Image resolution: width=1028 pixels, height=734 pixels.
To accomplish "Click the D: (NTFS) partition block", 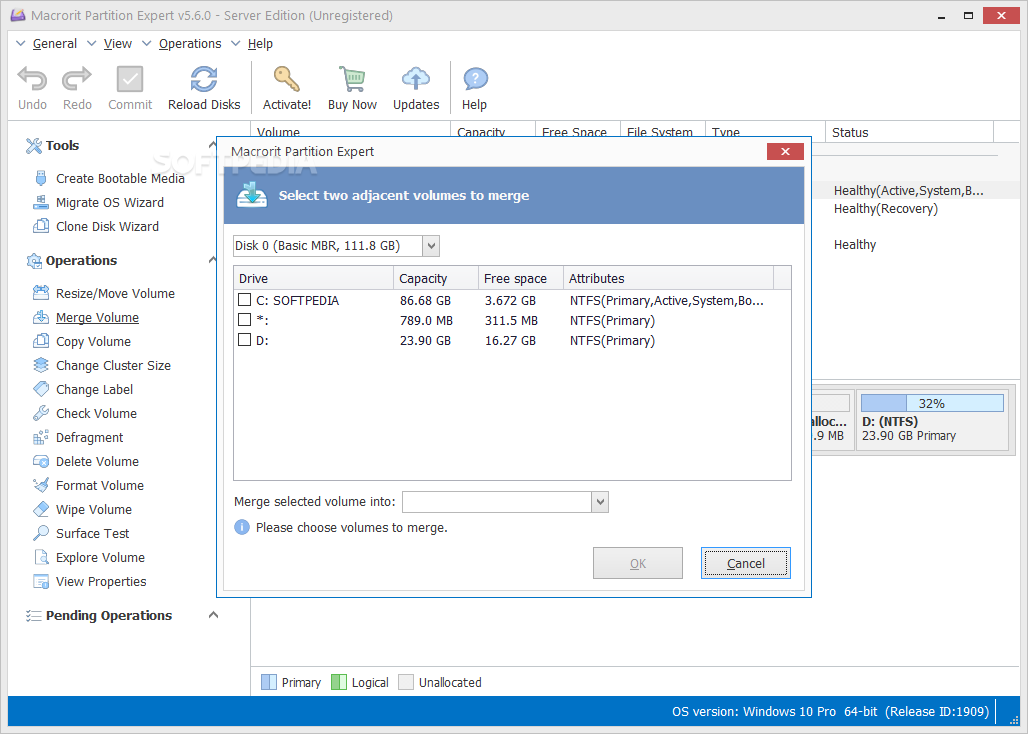I will click(932, 419).
